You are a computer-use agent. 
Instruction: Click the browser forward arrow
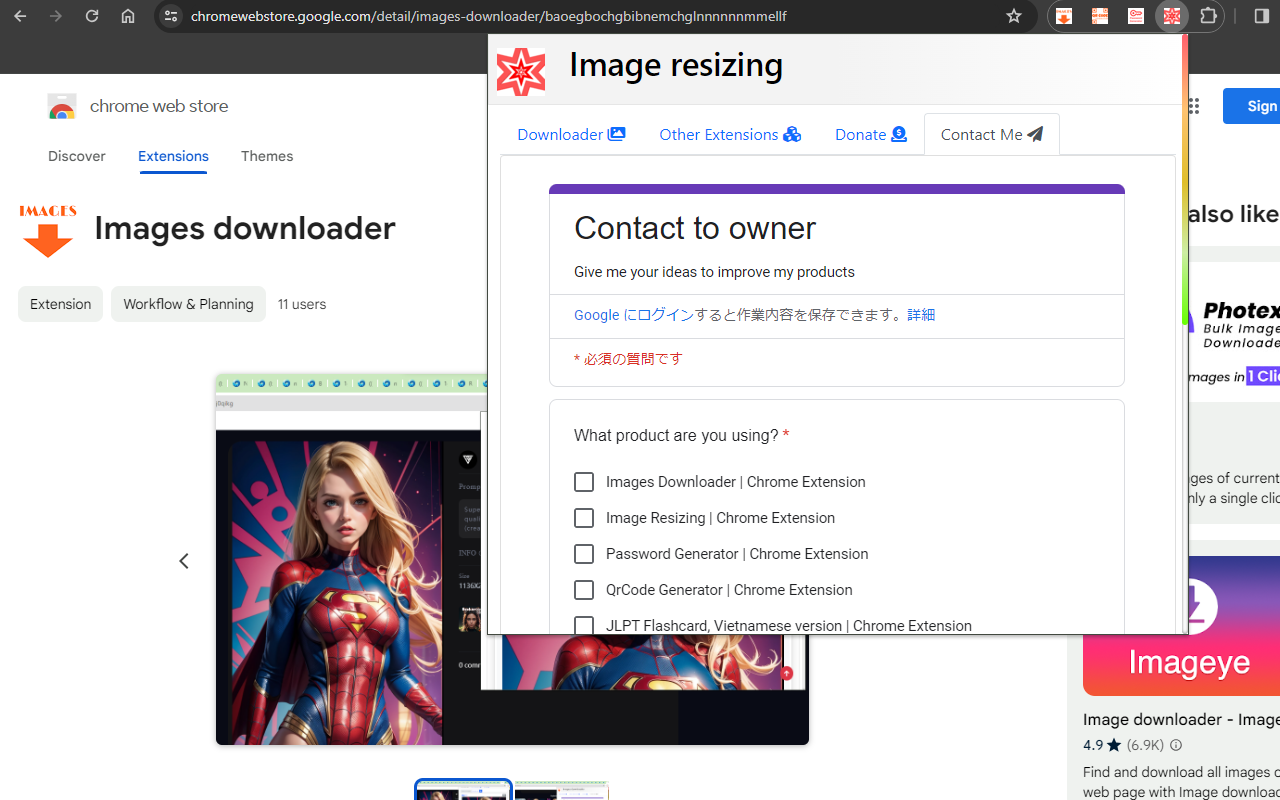(56, 16)
